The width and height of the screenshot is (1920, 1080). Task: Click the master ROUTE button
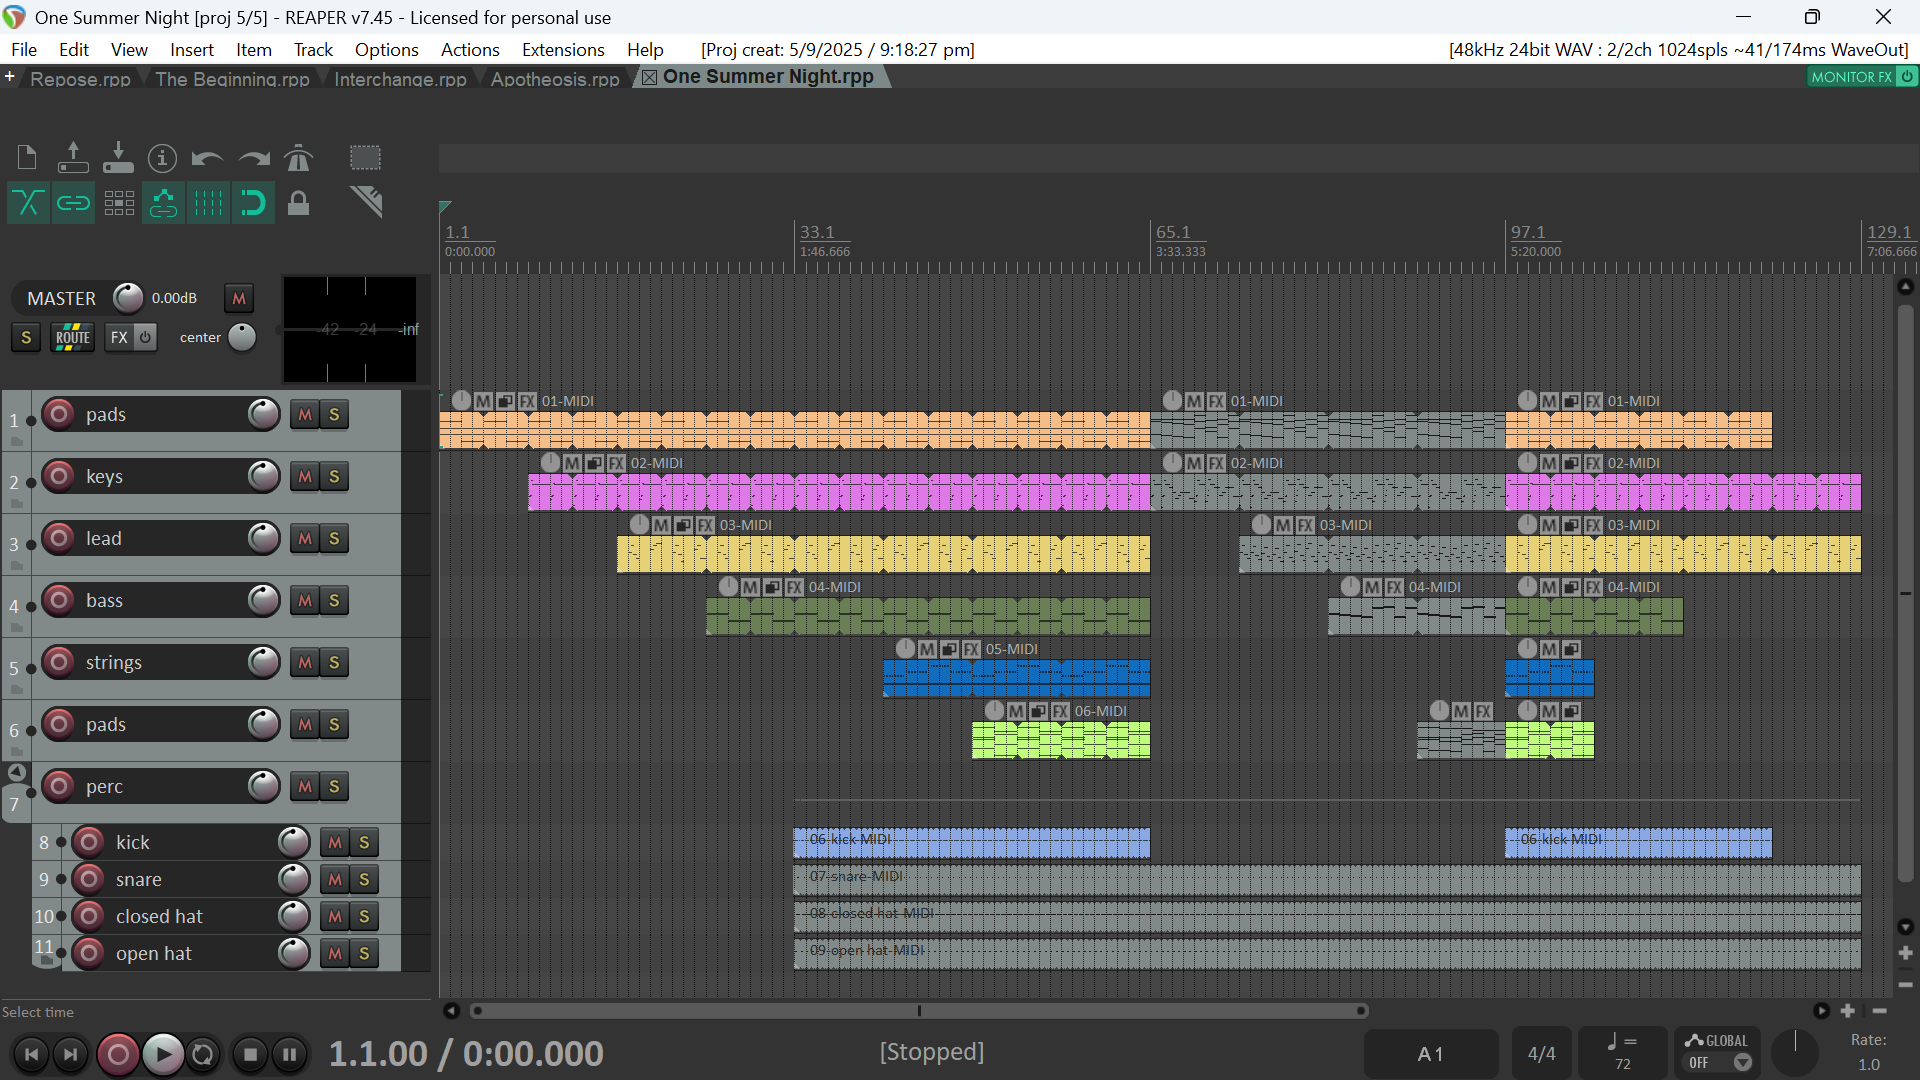(73, 338)
